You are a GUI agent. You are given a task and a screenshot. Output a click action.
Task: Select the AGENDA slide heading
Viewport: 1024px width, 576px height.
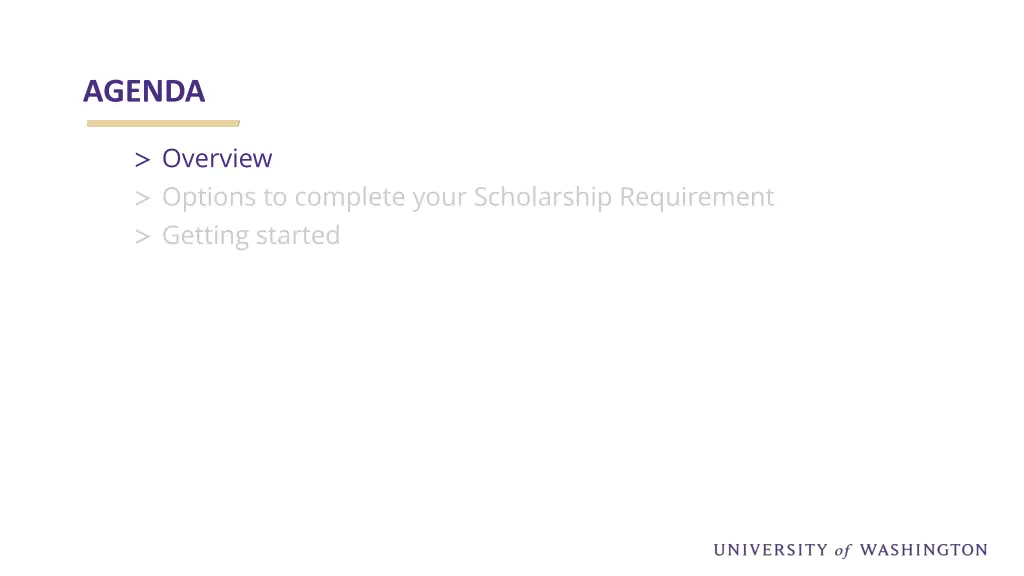[144, 91]
